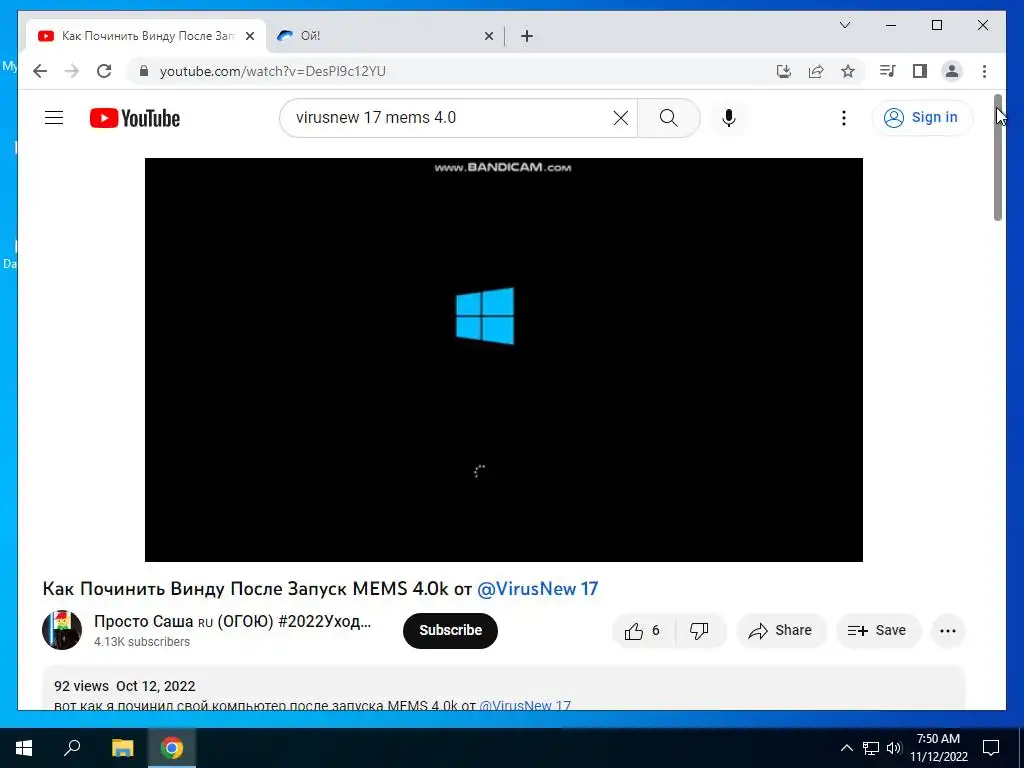Toggle the Chrome side panel

pyautogui.click(x=920, y=71)
